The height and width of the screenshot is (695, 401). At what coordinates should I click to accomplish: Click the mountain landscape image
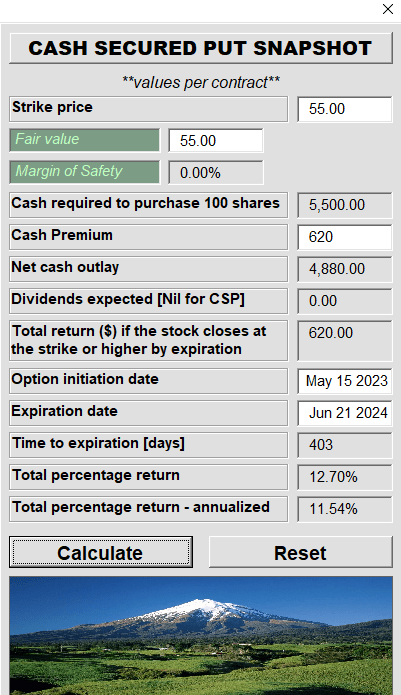(x=201, y=635)
